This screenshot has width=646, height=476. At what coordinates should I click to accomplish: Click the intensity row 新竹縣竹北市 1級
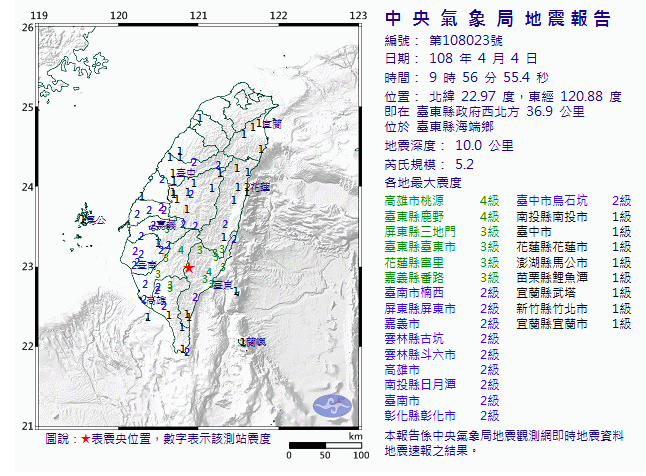(574, 309)
